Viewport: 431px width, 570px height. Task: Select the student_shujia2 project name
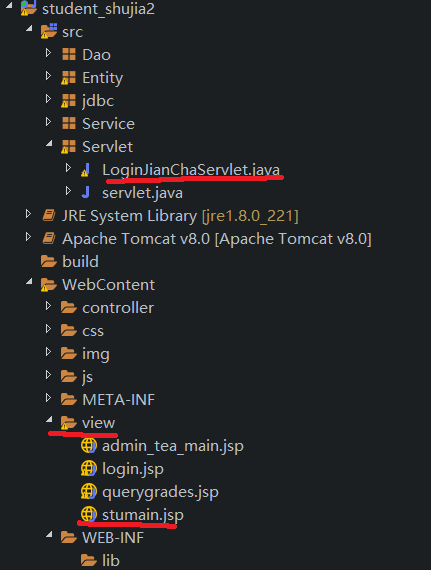98,9
